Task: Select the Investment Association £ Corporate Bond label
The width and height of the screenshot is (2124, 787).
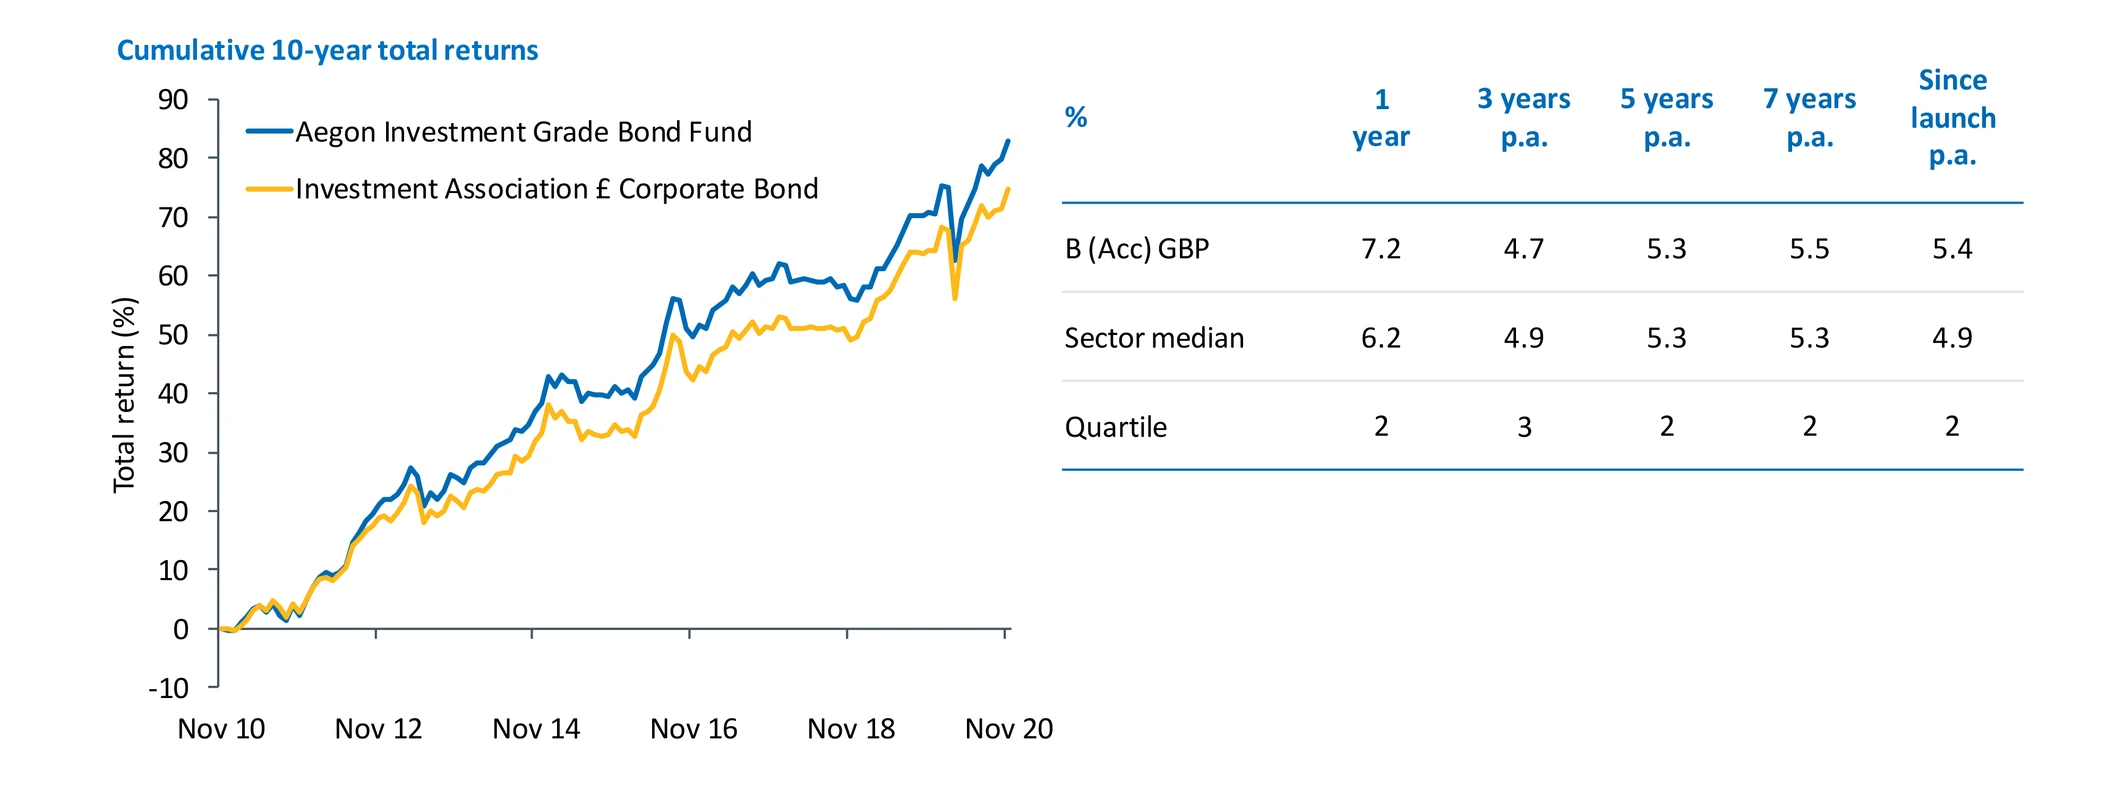Action: [556, 189]
